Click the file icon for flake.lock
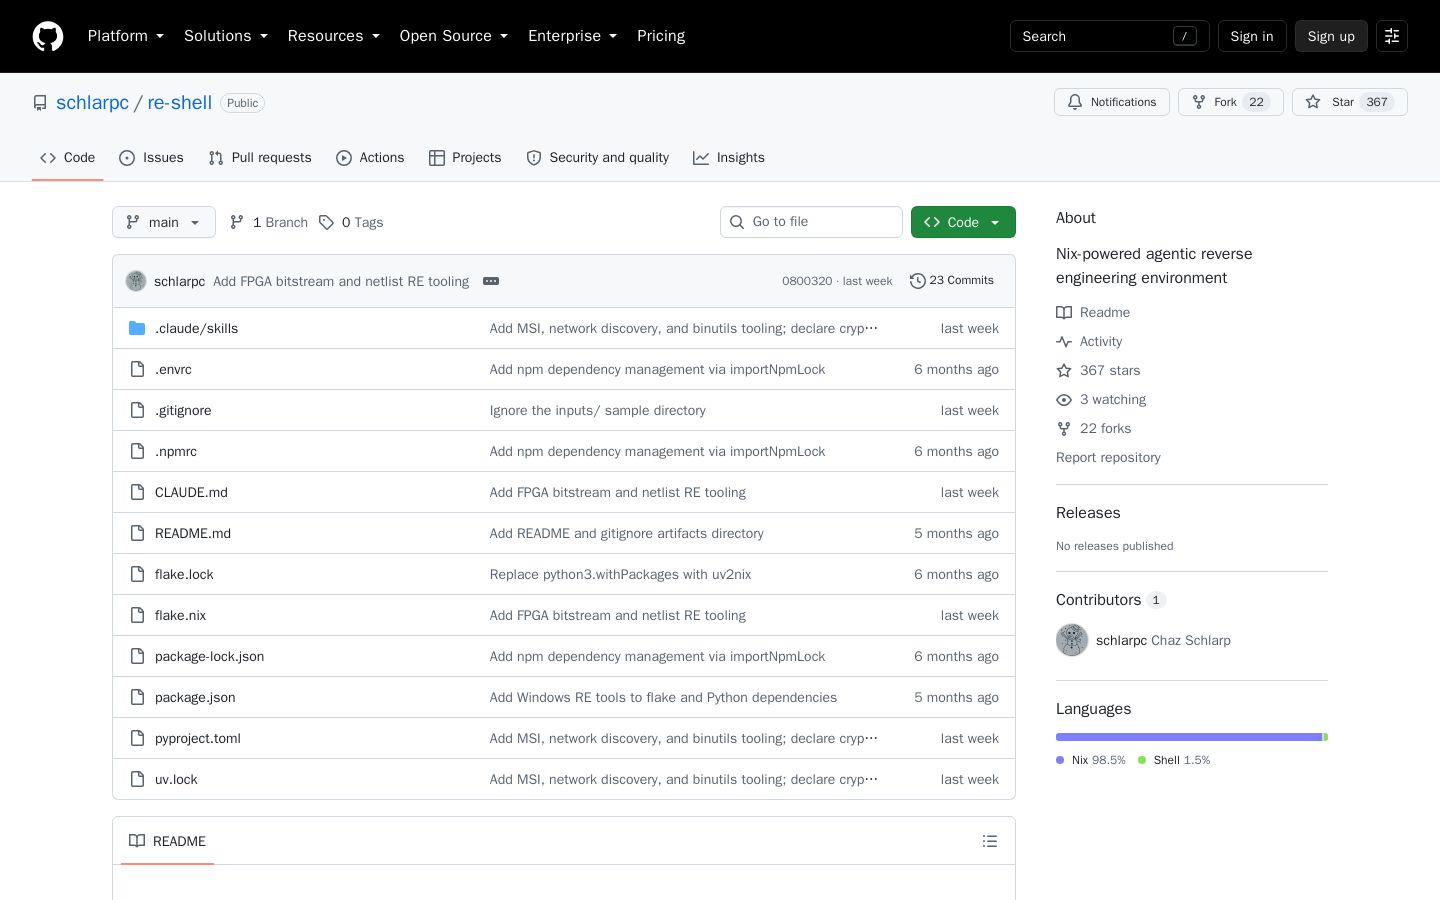The image size is (1440, 900). (137, 574)
